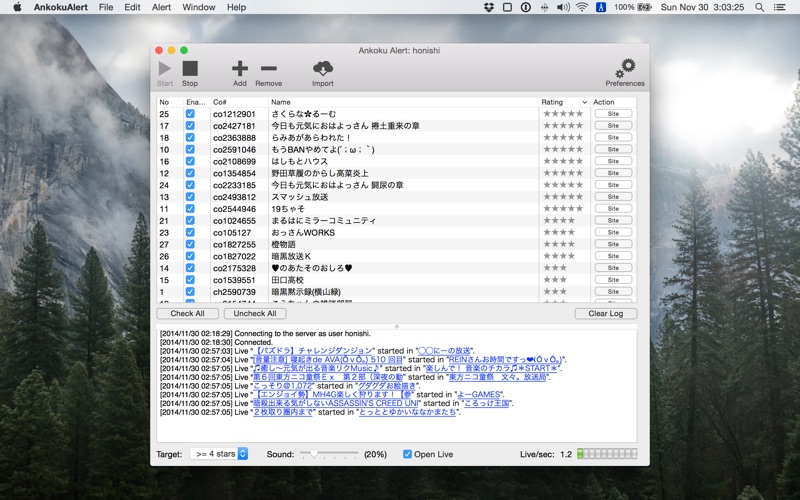Open log link 'よーGAMES'
This screenshot has width=800, height=500.
479,394
